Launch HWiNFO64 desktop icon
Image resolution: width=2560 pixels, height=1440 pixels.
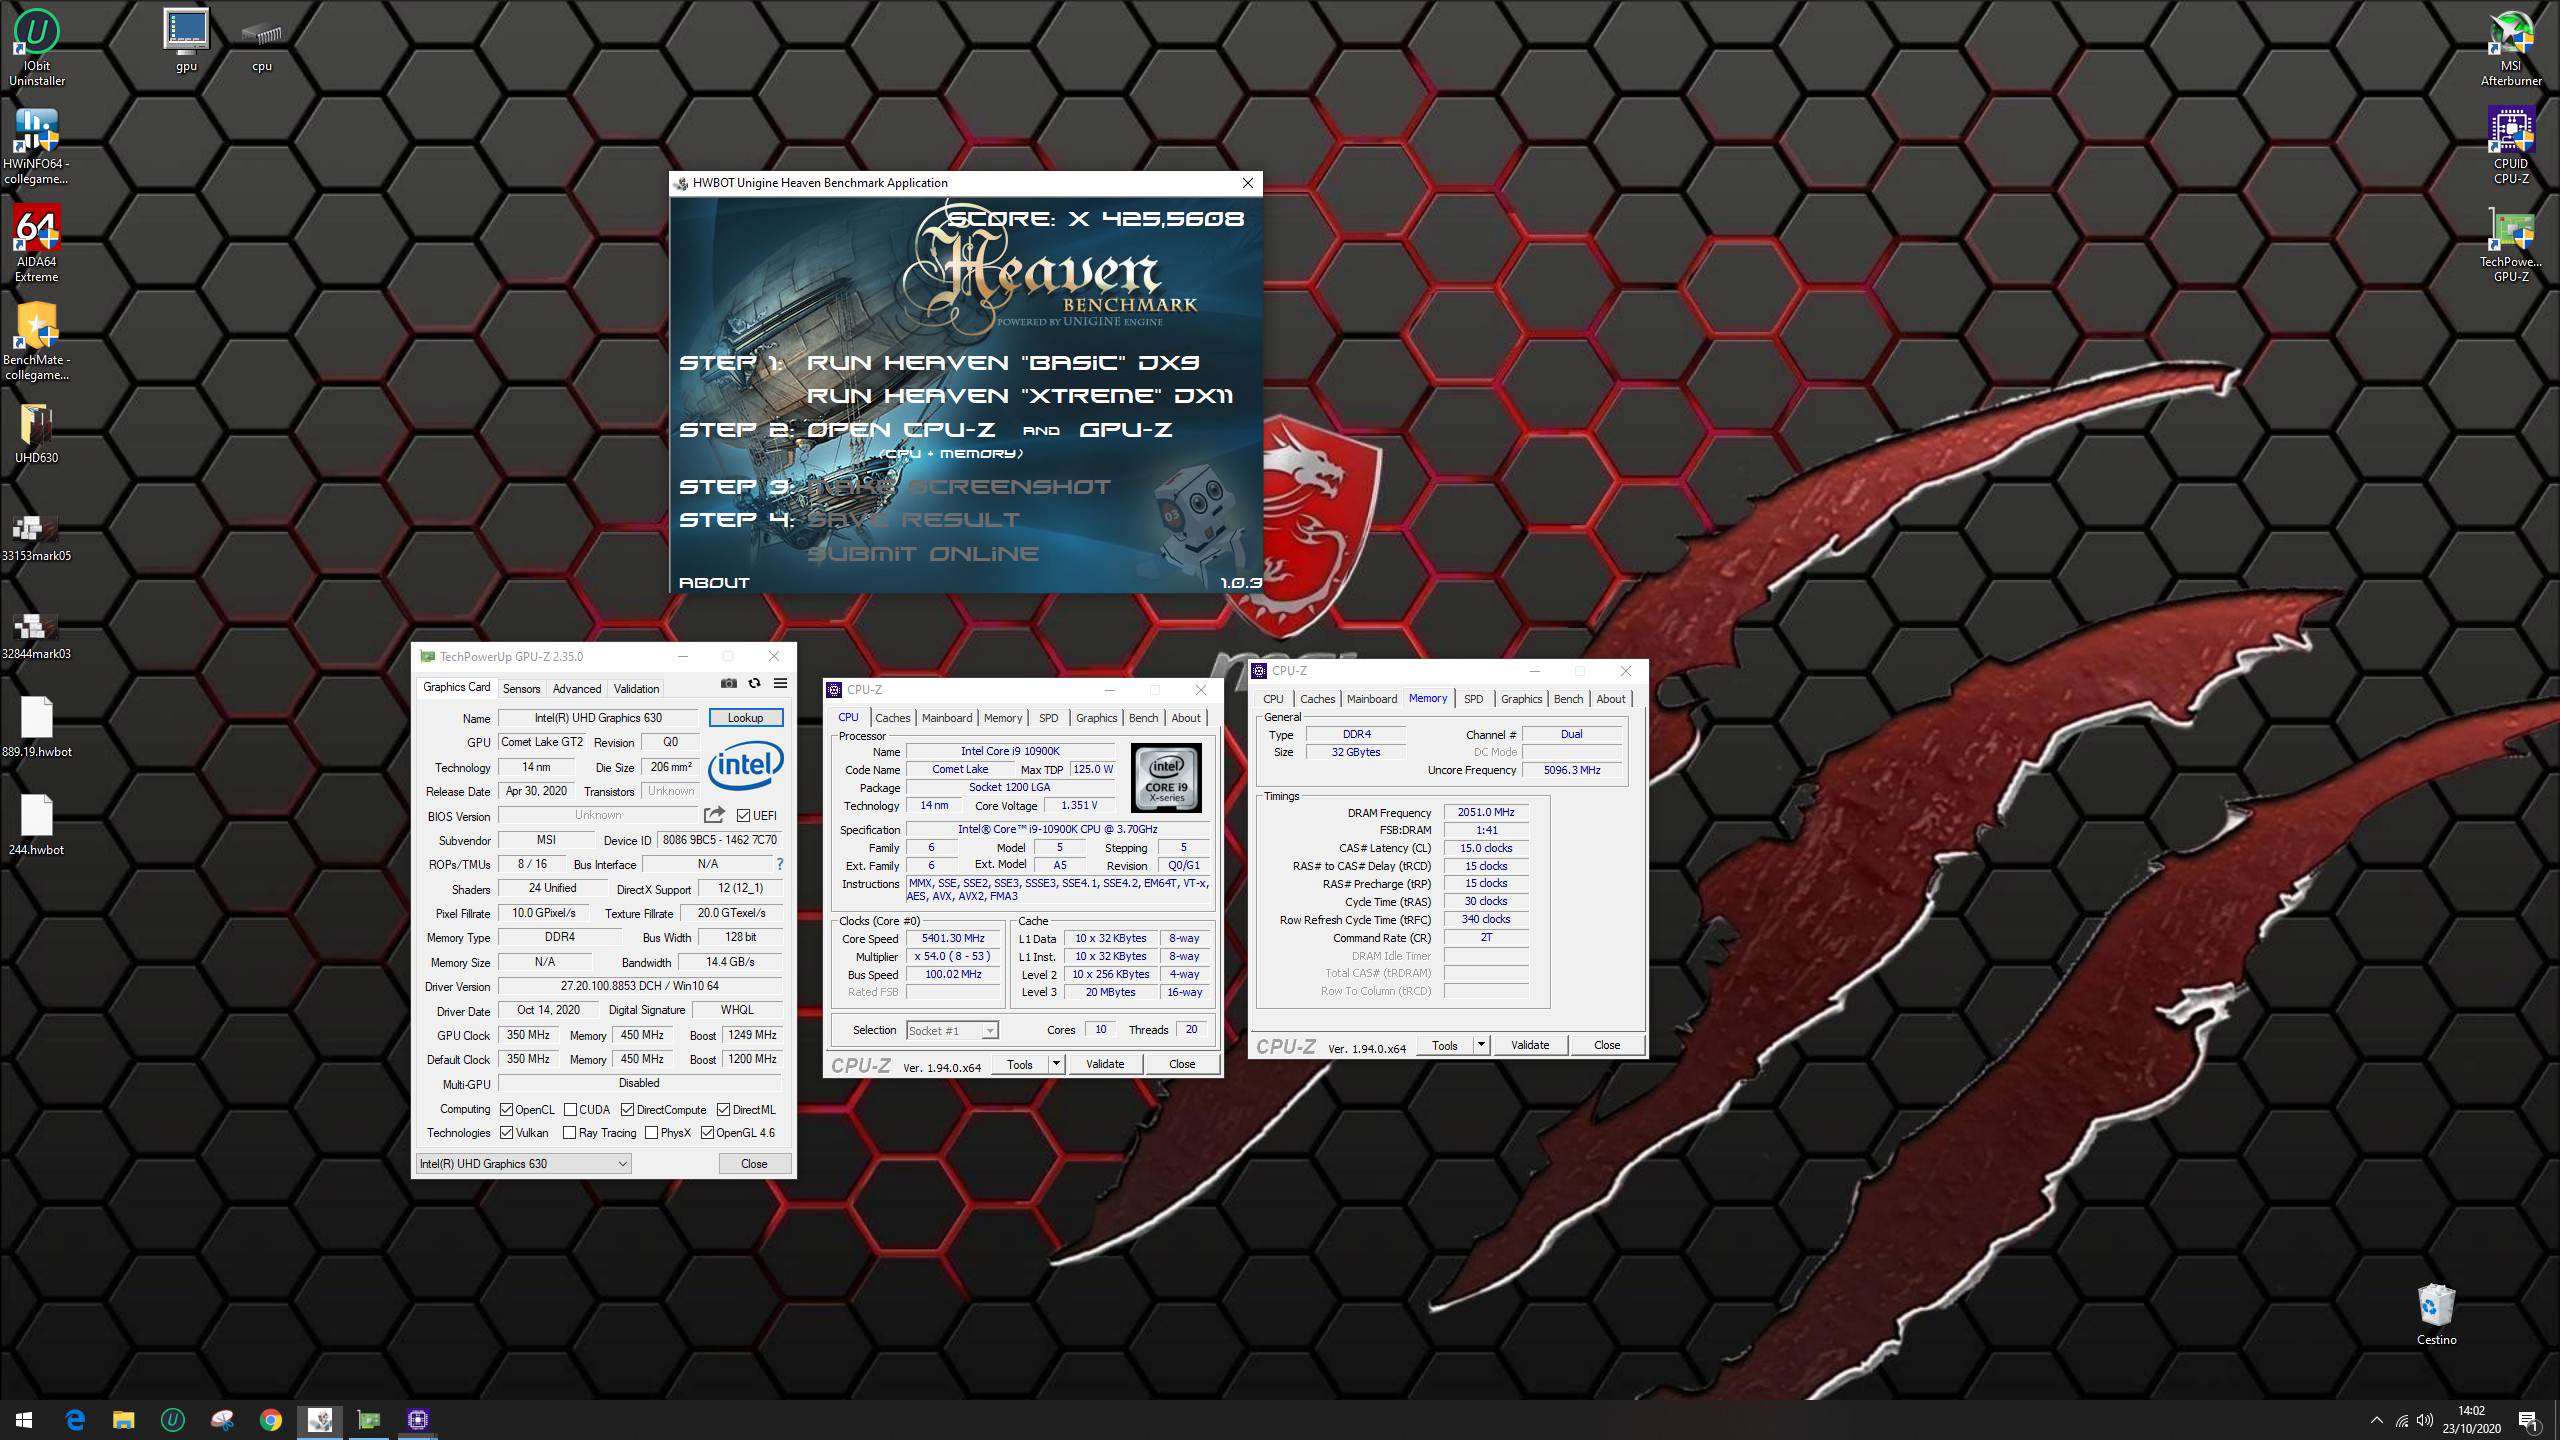(37, 146)
